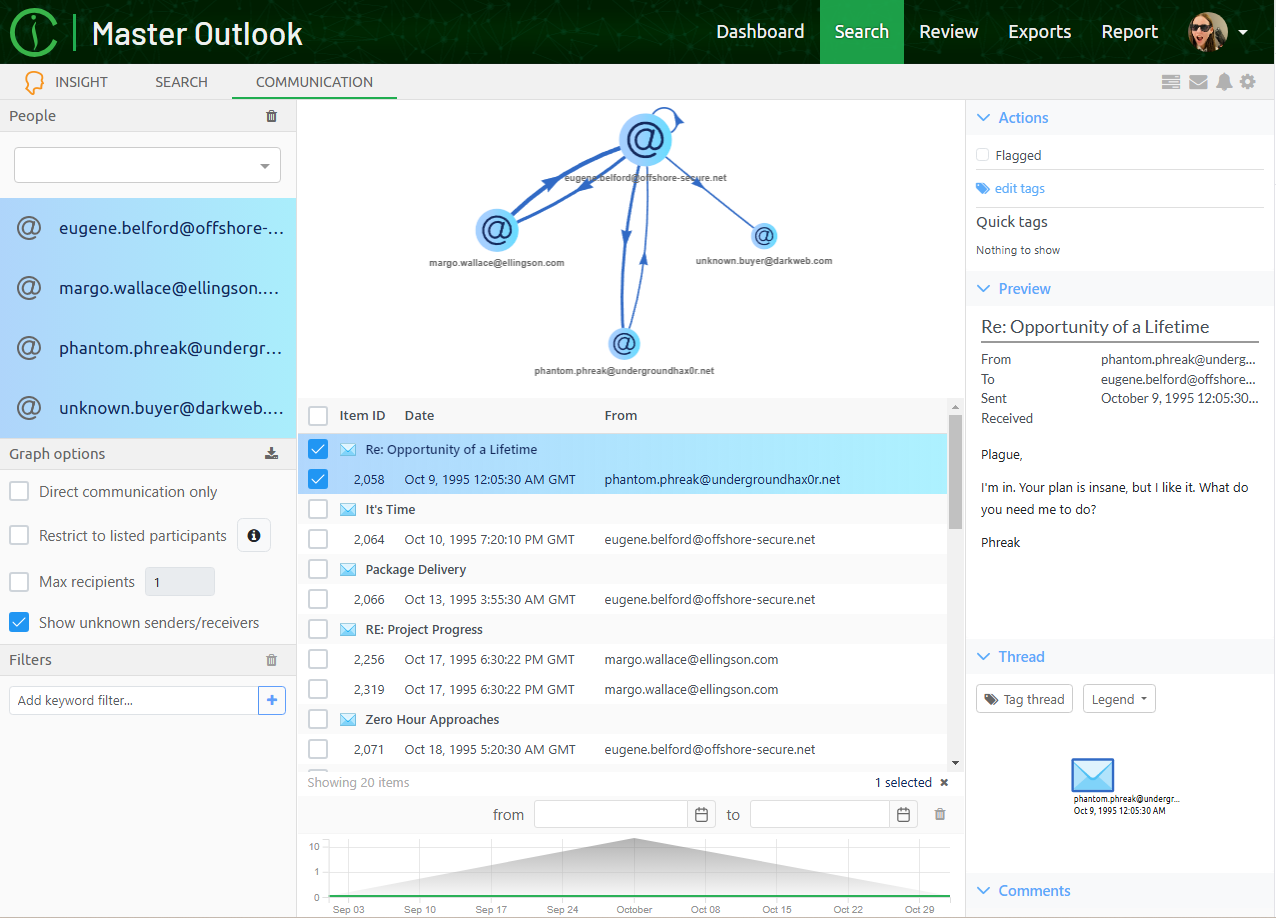The width and height of the screenshot is (1276, 918).
Task: Clear the People list with the trash icon
Action: (271, 115)
